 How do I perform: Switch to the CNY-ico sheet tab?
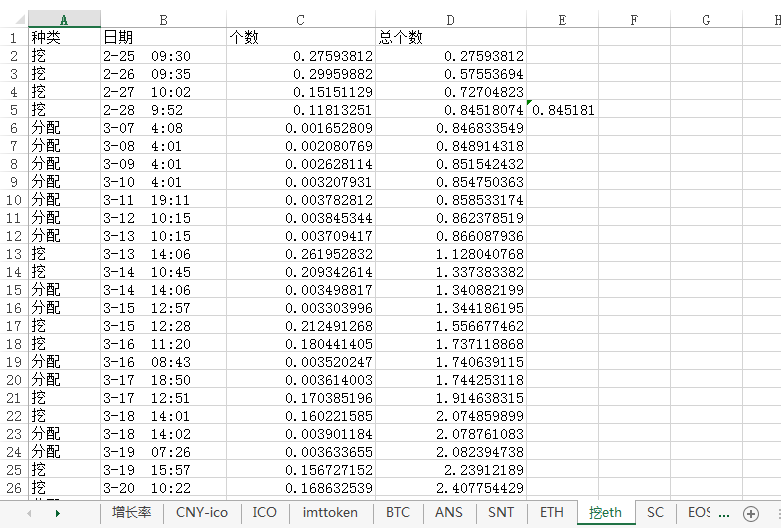coord(202,512)
